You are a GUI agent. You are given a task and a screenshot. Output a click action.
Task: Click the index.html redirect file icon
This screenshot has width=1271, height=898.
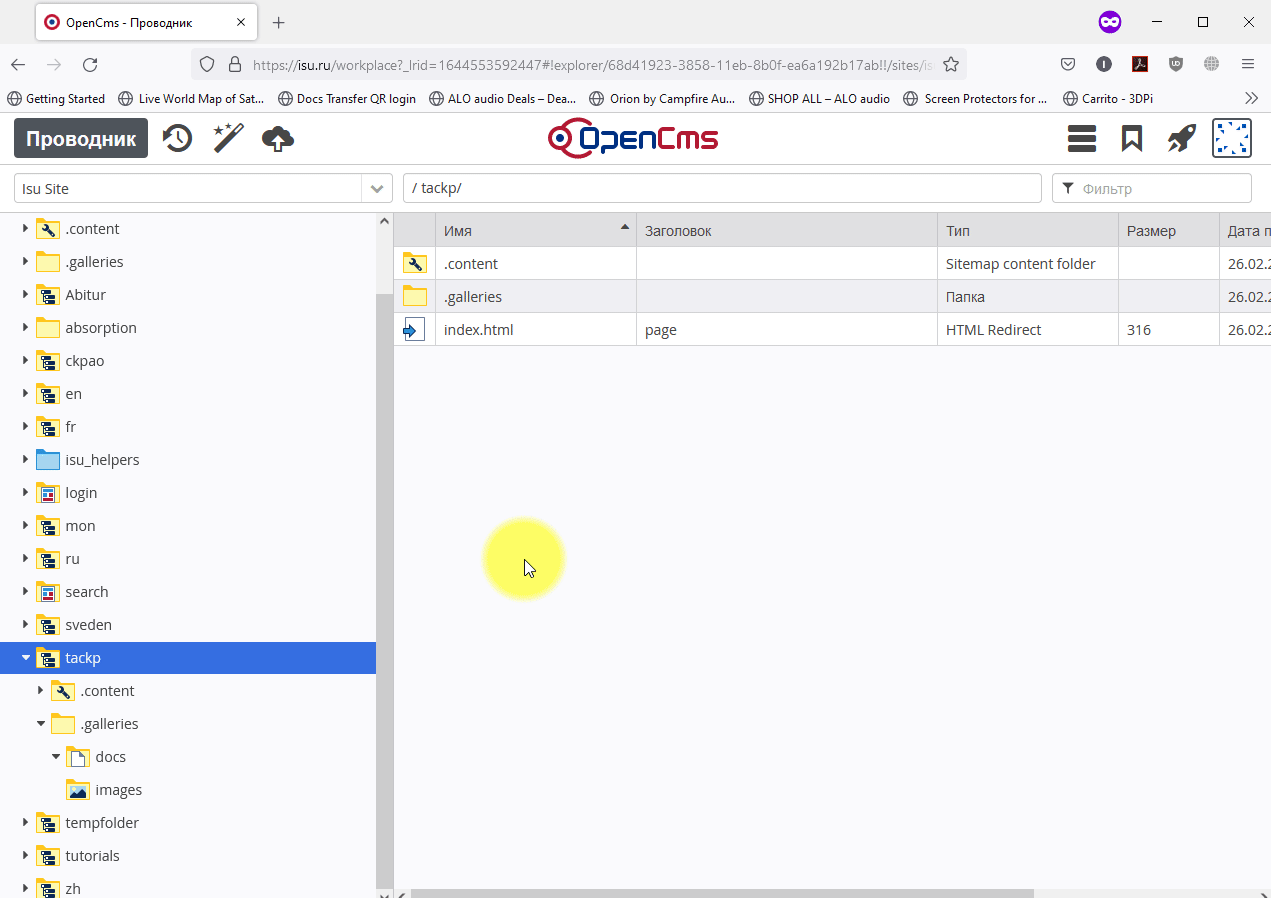[x=414, y=330]
